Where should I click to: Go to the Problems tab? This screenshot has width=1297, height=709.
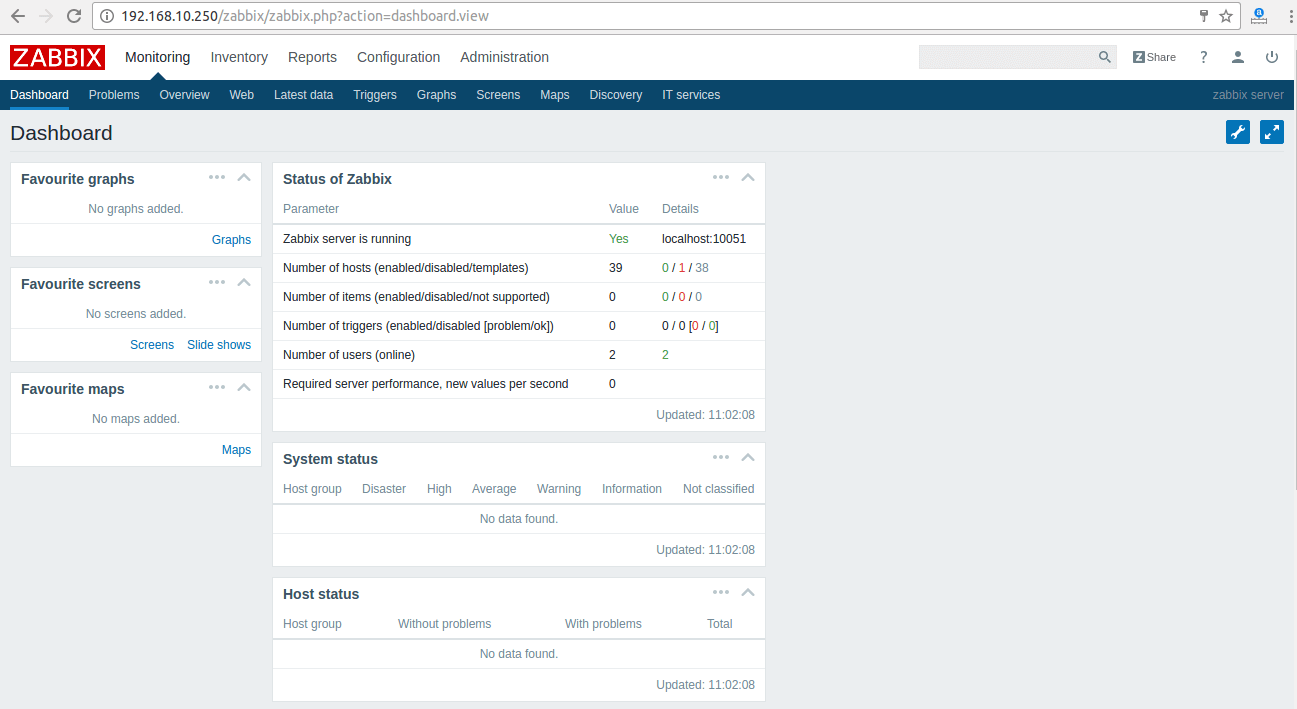pyautogui.click(x=114, y=95)
